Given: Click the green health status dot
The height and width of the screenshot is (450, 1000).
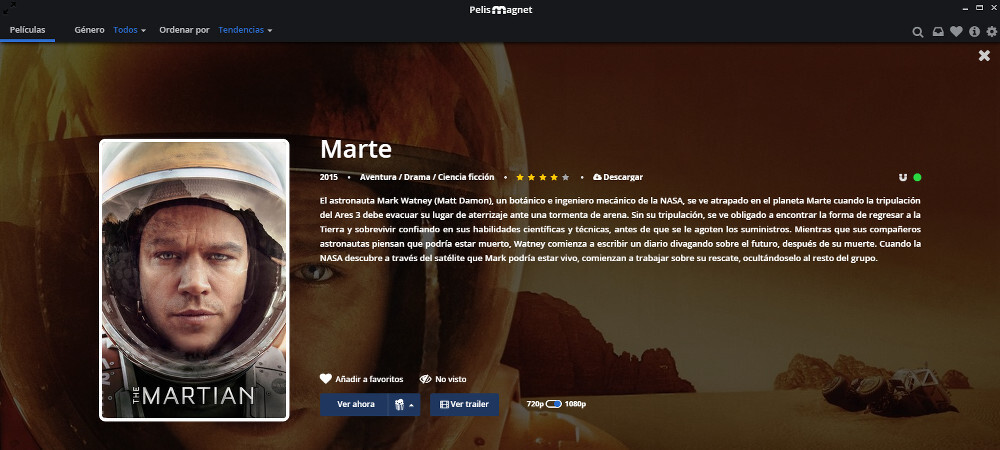Looking at the screenshot, I should pos(918,177).
